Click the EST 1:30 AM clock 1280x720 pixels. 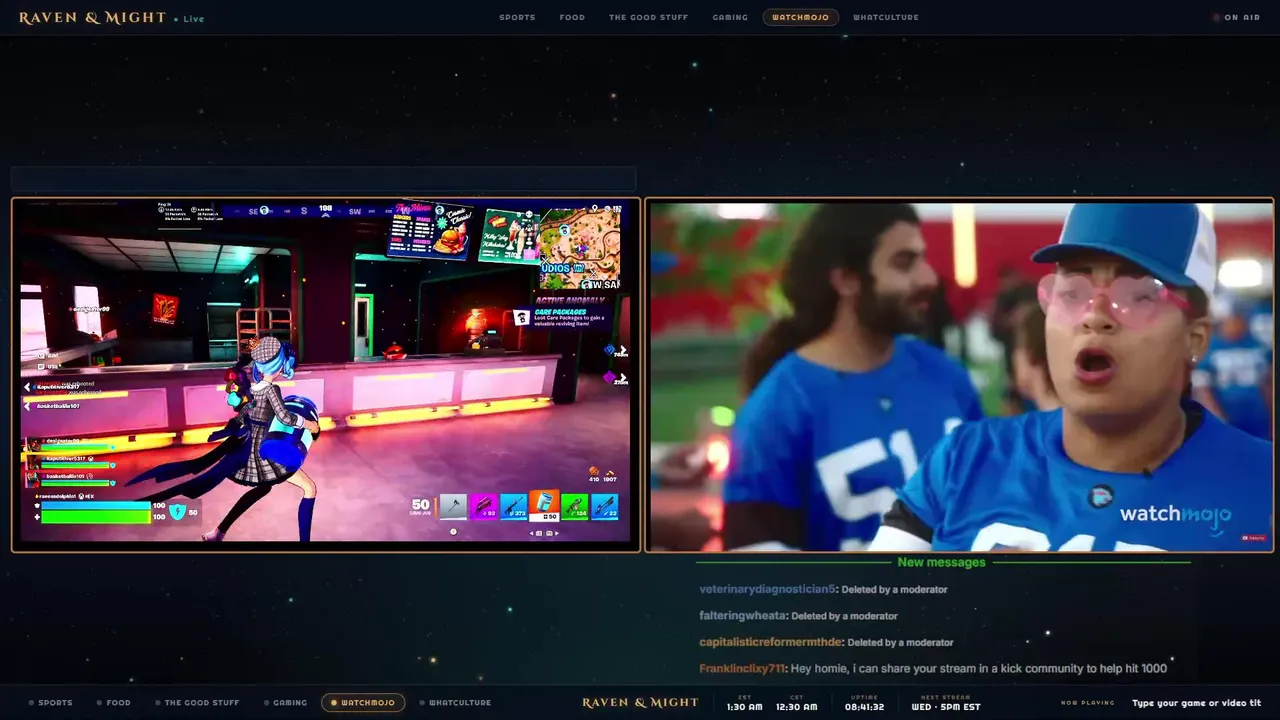coord(744,704)
